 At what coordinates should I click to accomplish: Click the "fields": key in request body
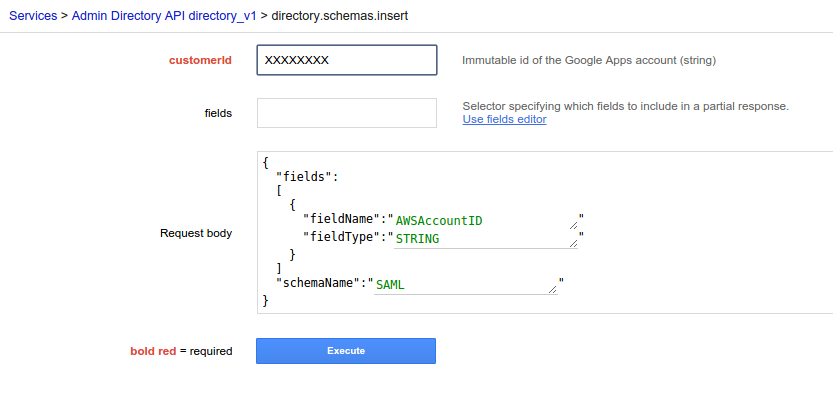point(307,177)
